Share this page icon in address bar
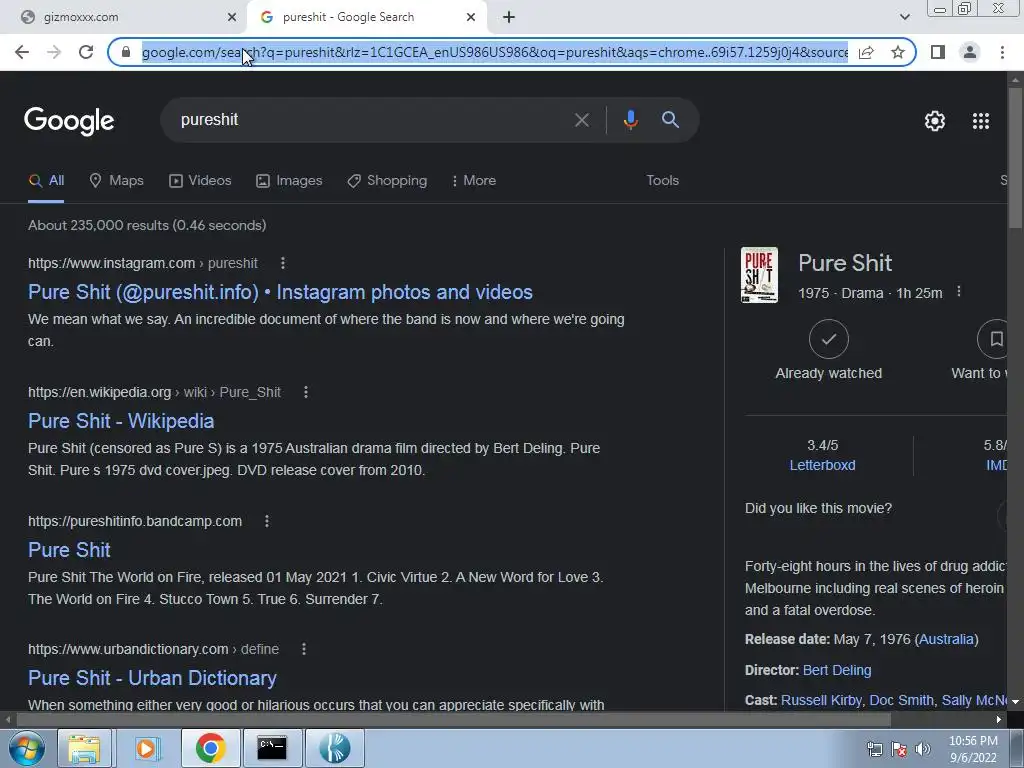 click(866, 52)
